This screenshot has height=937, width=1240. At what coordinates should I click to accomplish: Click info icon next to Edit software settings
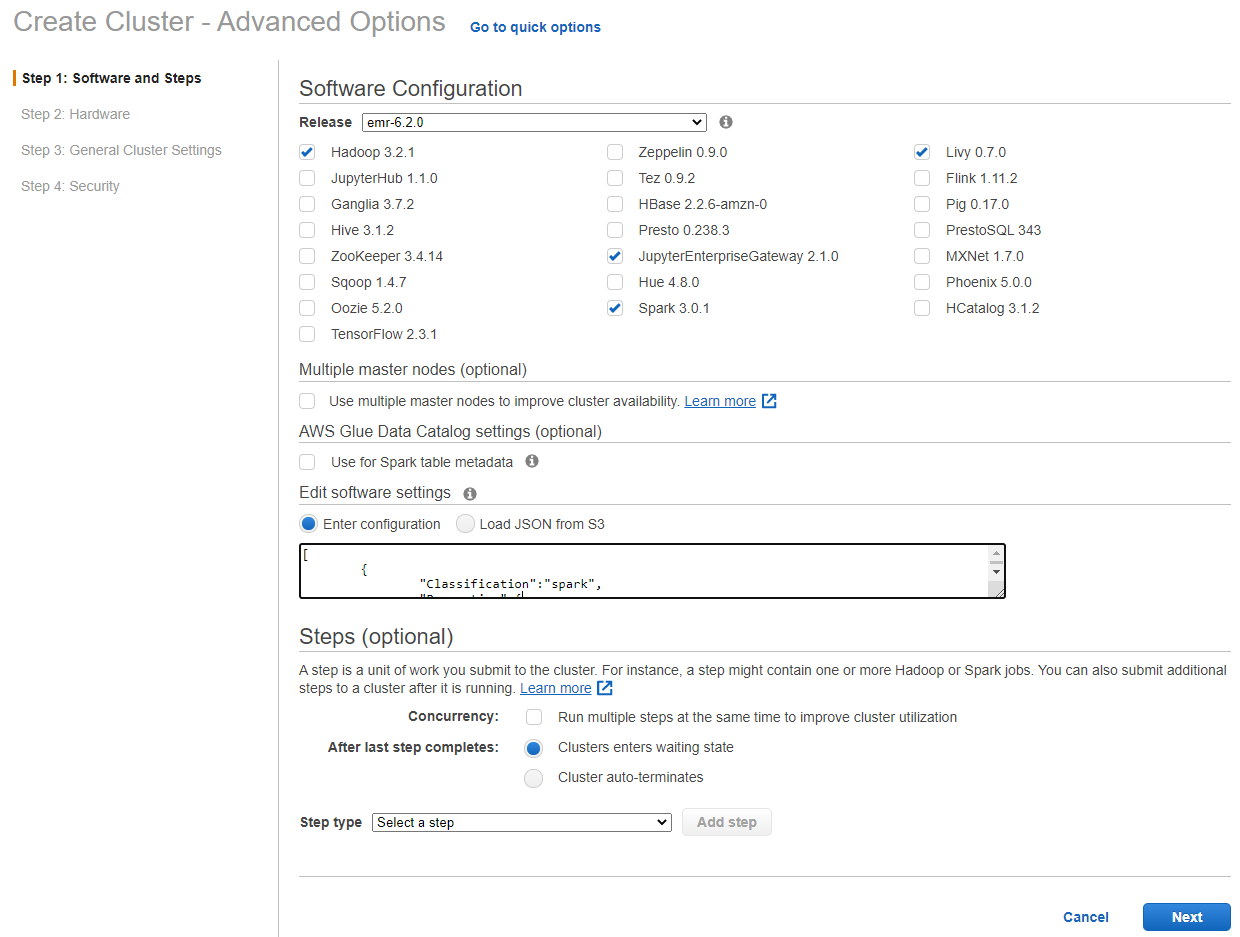(470, 493)
